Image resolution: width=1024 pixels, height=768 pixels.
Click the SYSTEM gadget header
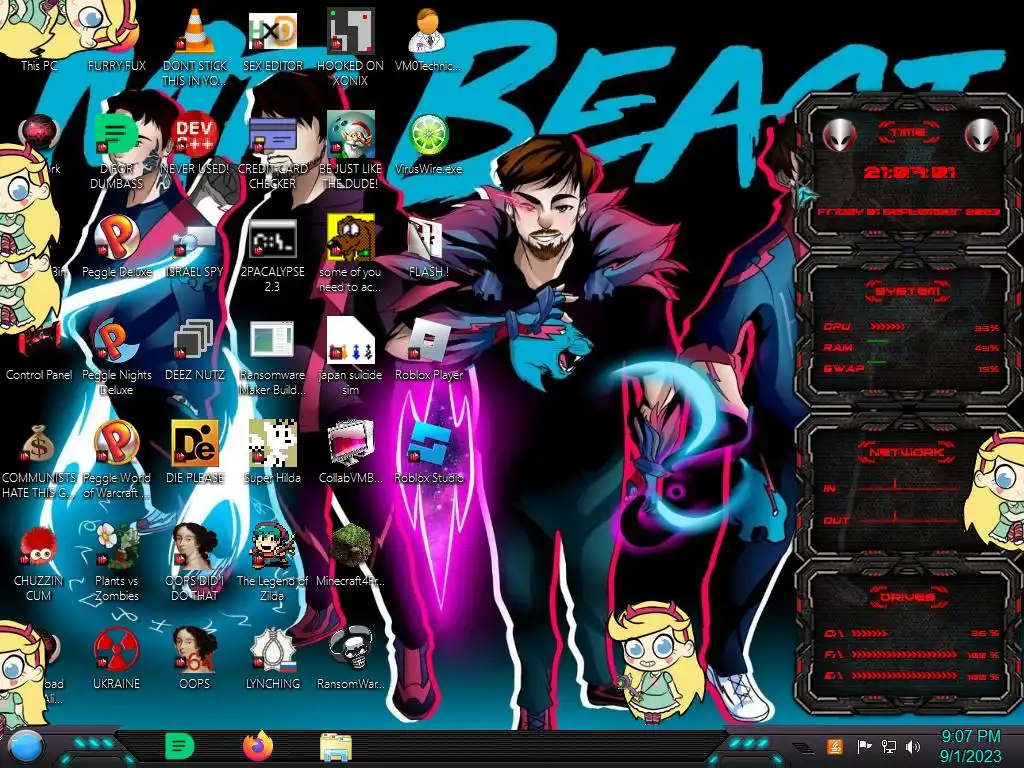coord(908,291)
